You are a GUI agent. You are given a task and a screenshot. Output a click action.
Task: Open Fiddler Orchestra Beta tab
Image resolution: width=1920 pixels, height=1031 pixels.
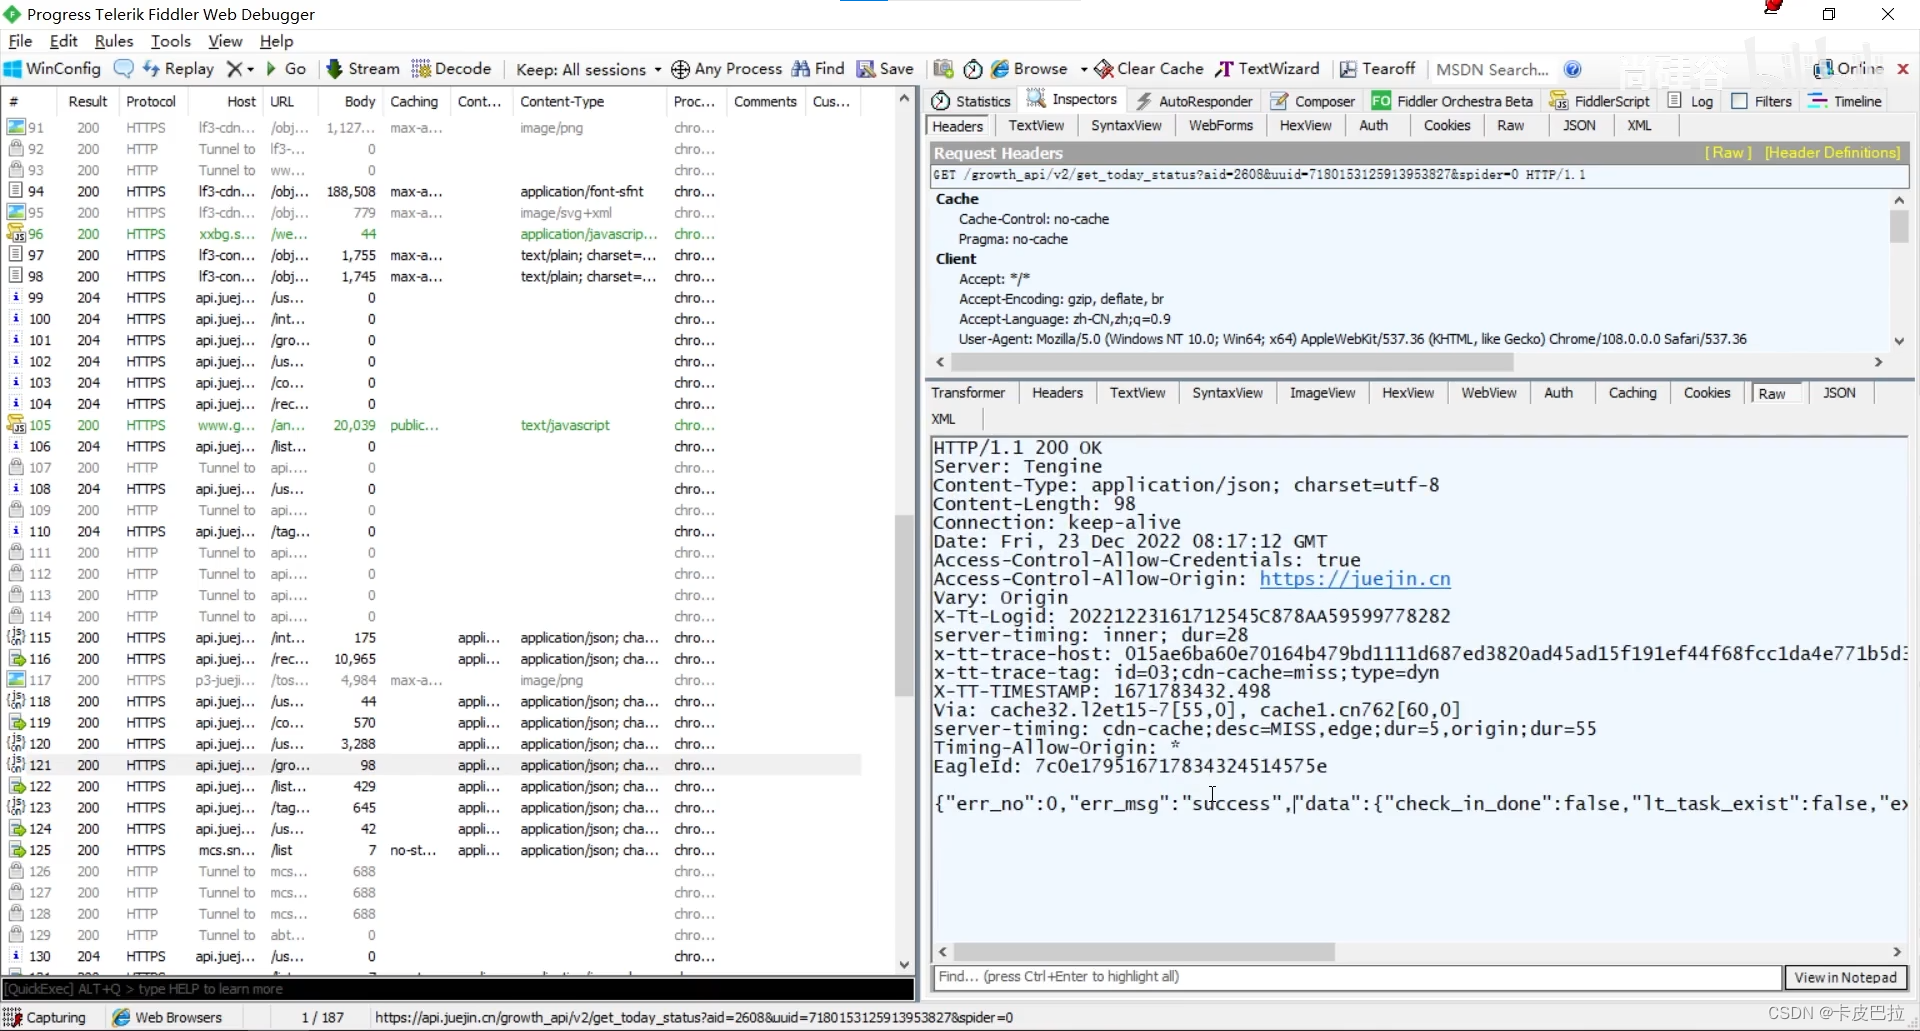1452,101
